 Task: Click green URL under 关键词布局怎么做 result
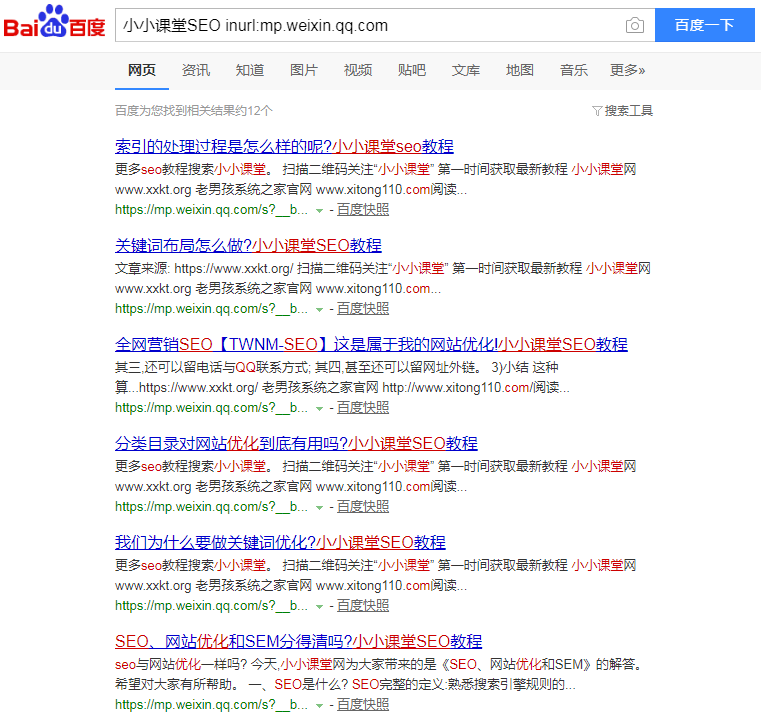pos(211,309)
